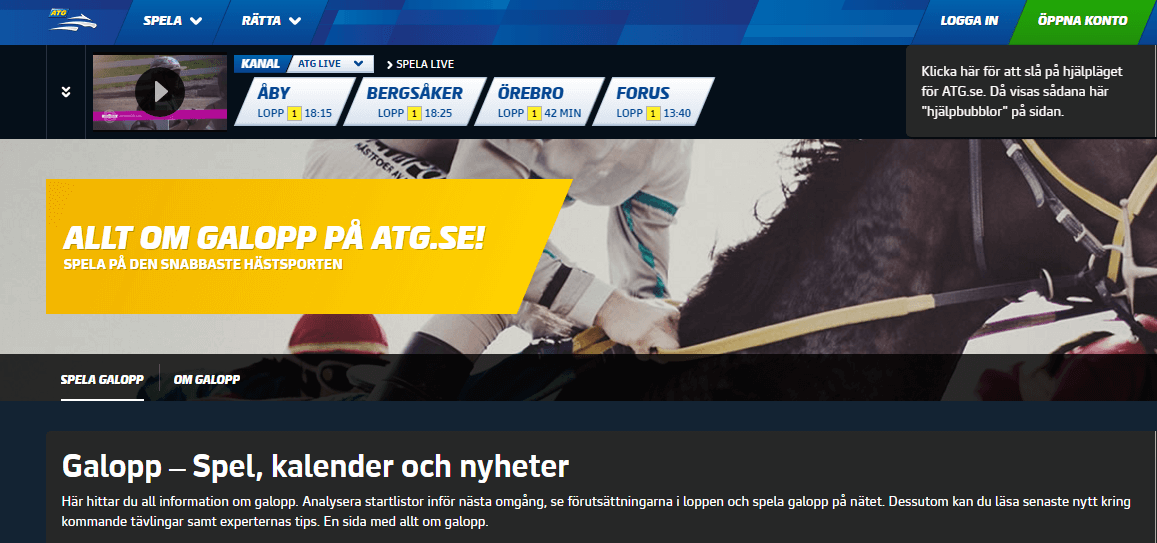Click the help mode tooltip bubble
The height and width of the screenshot is (543, 1157).
[1032, 91]
